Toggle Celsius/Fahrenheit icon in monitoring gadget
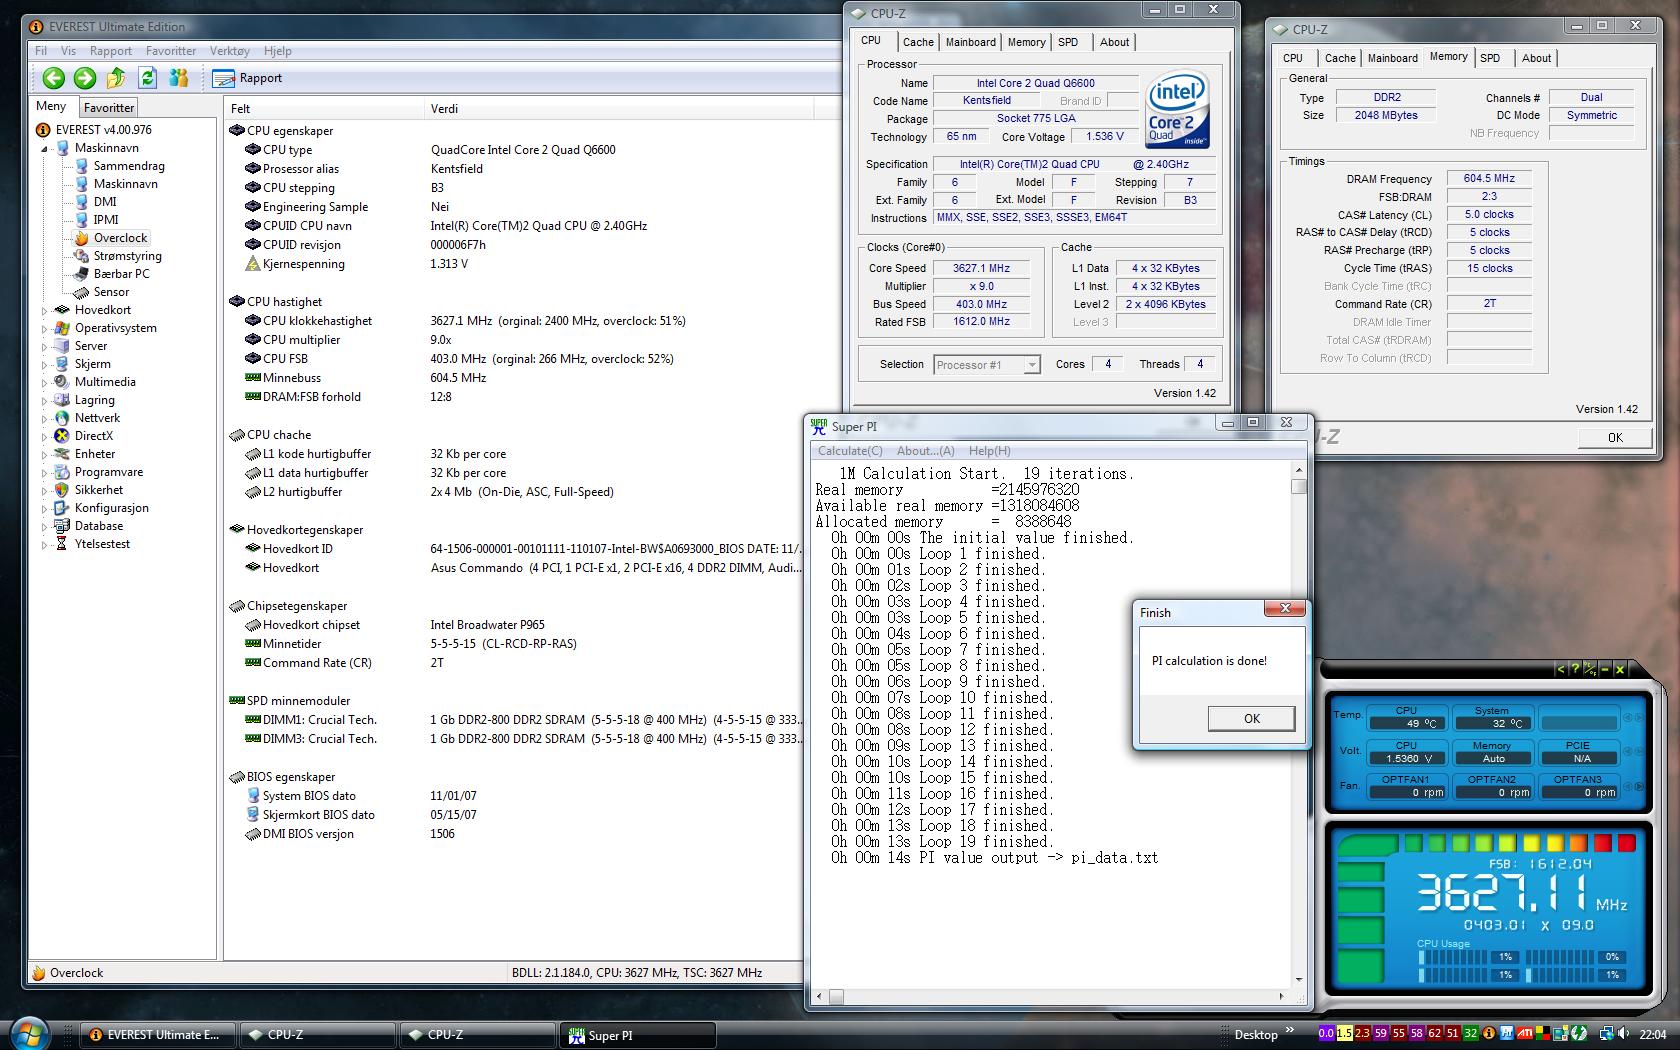 [x=1590, y=669]
